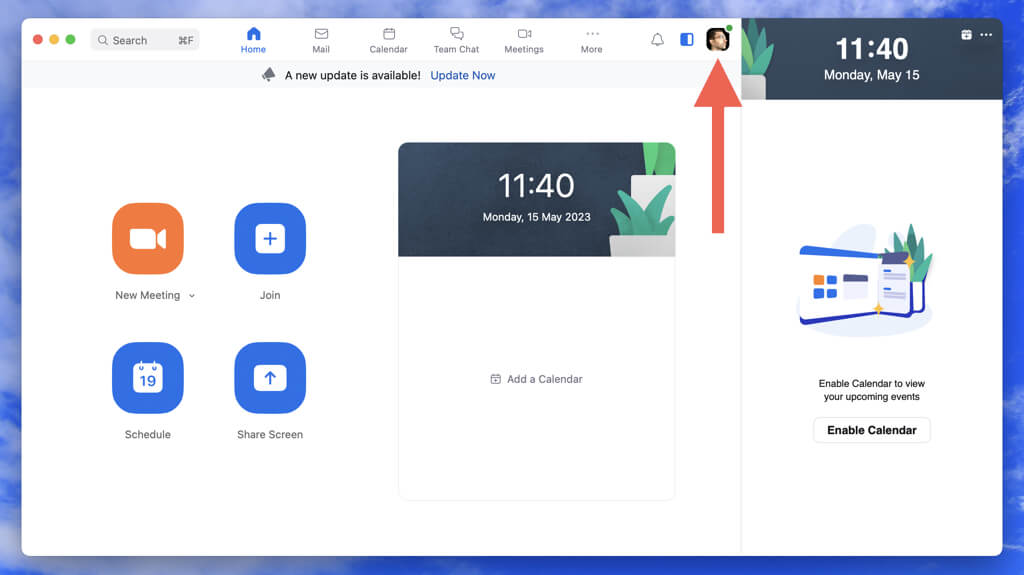Click the Join meeting icon
Image resolution: width=1024 pixels, height=575 pixels.
[270, 238]
